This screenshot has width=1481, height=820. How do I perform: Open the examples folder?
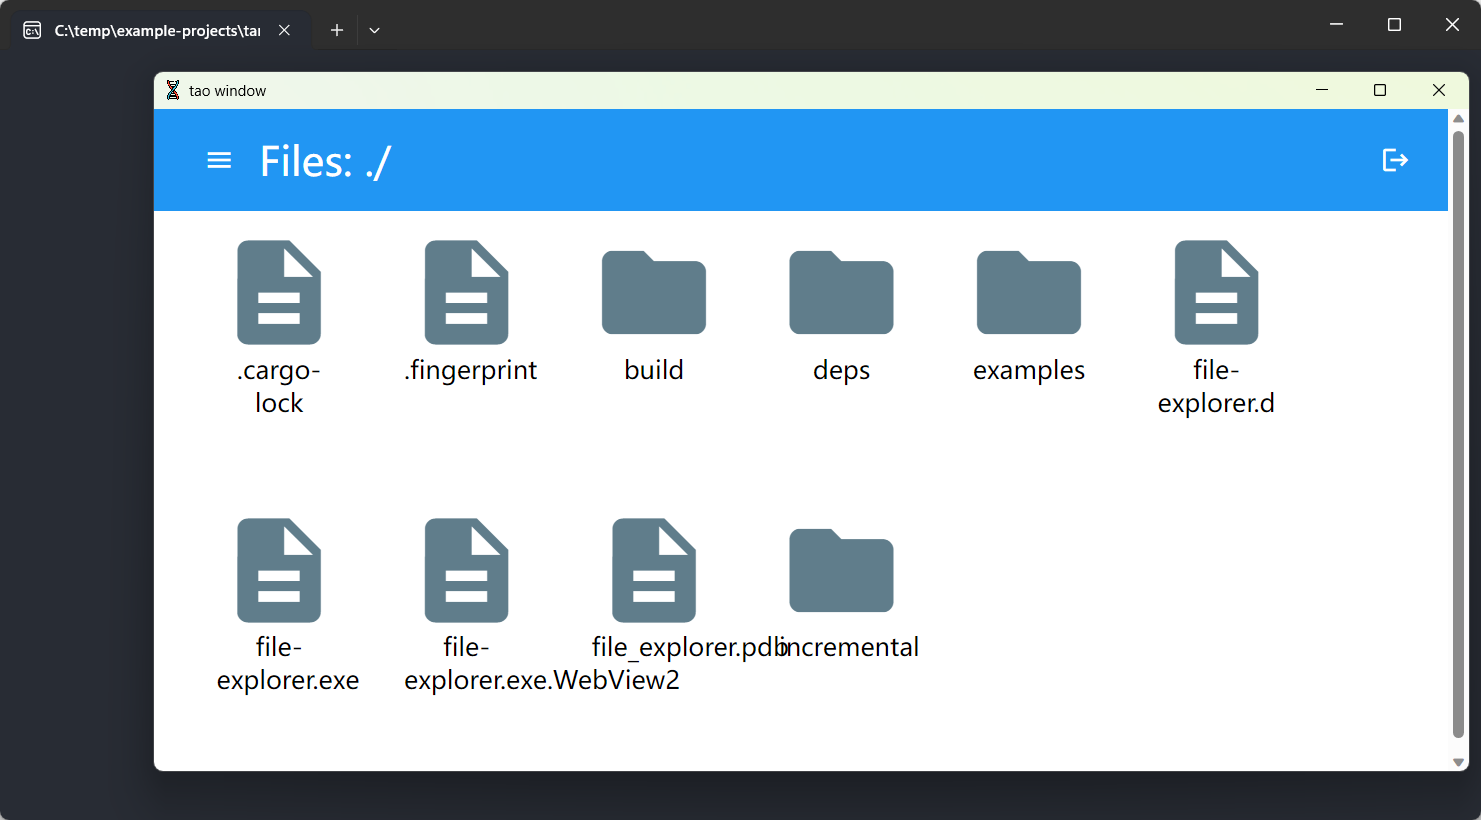coord(1028,293)
